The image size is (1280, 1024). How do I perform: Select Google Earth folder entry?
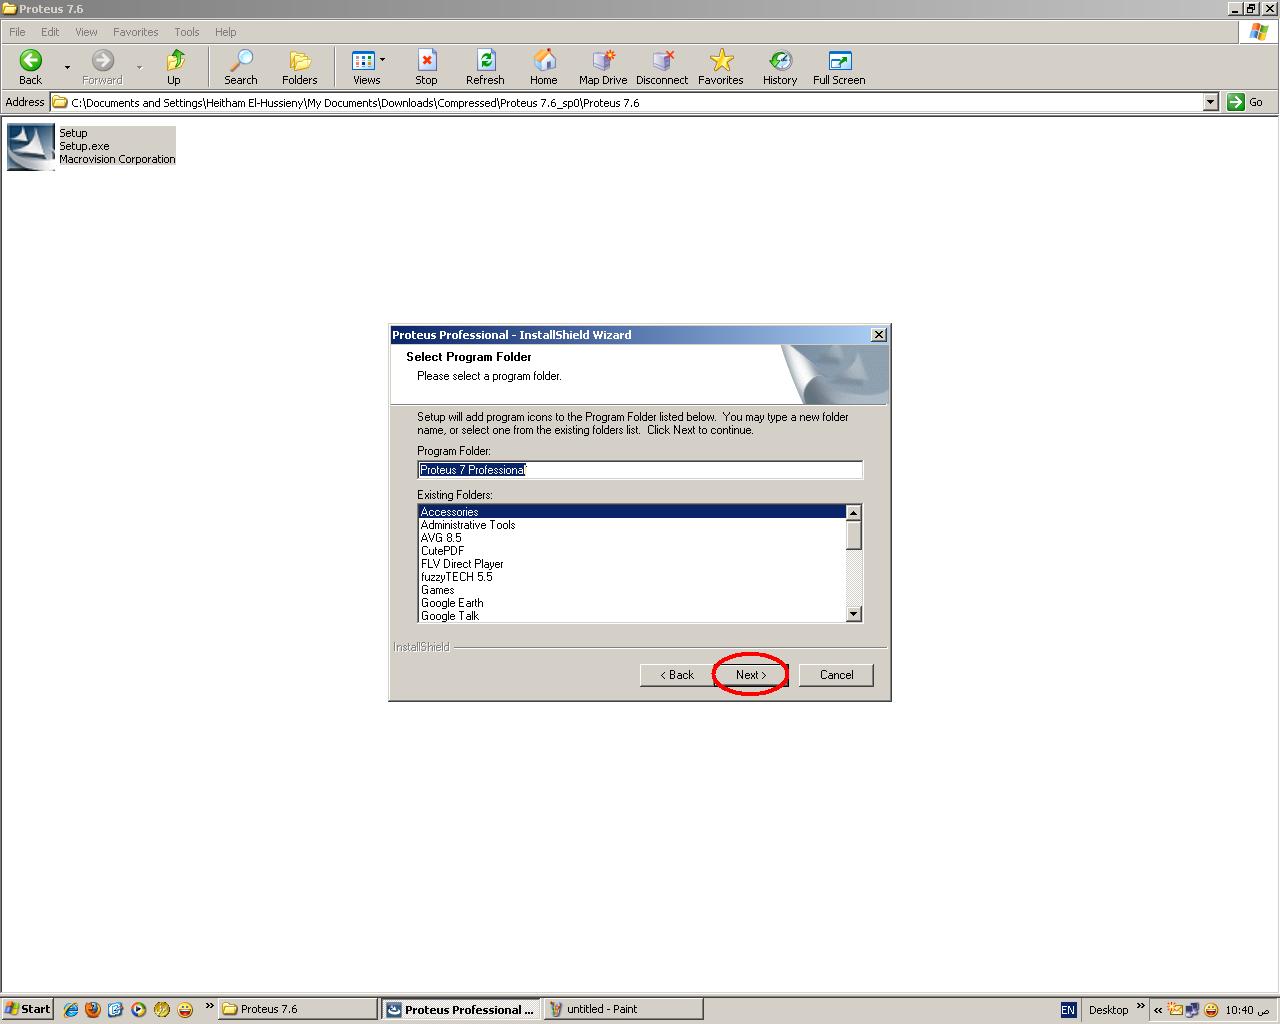point(632,602)
